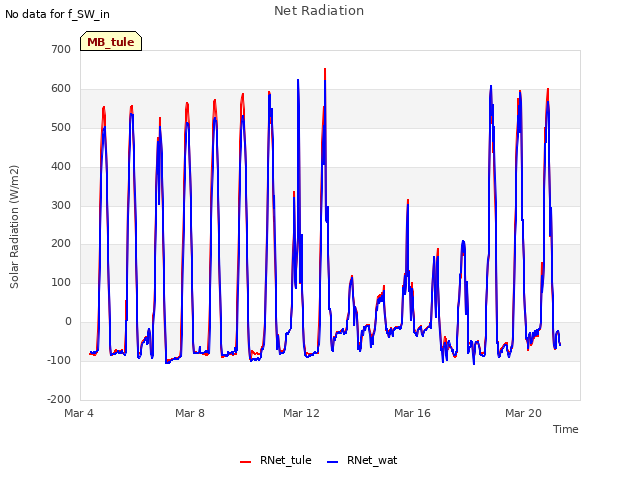Toggle the RNet_wat legend entry
Image resolution: width=640 pixels, height=480 pixels.
point(362,460)
